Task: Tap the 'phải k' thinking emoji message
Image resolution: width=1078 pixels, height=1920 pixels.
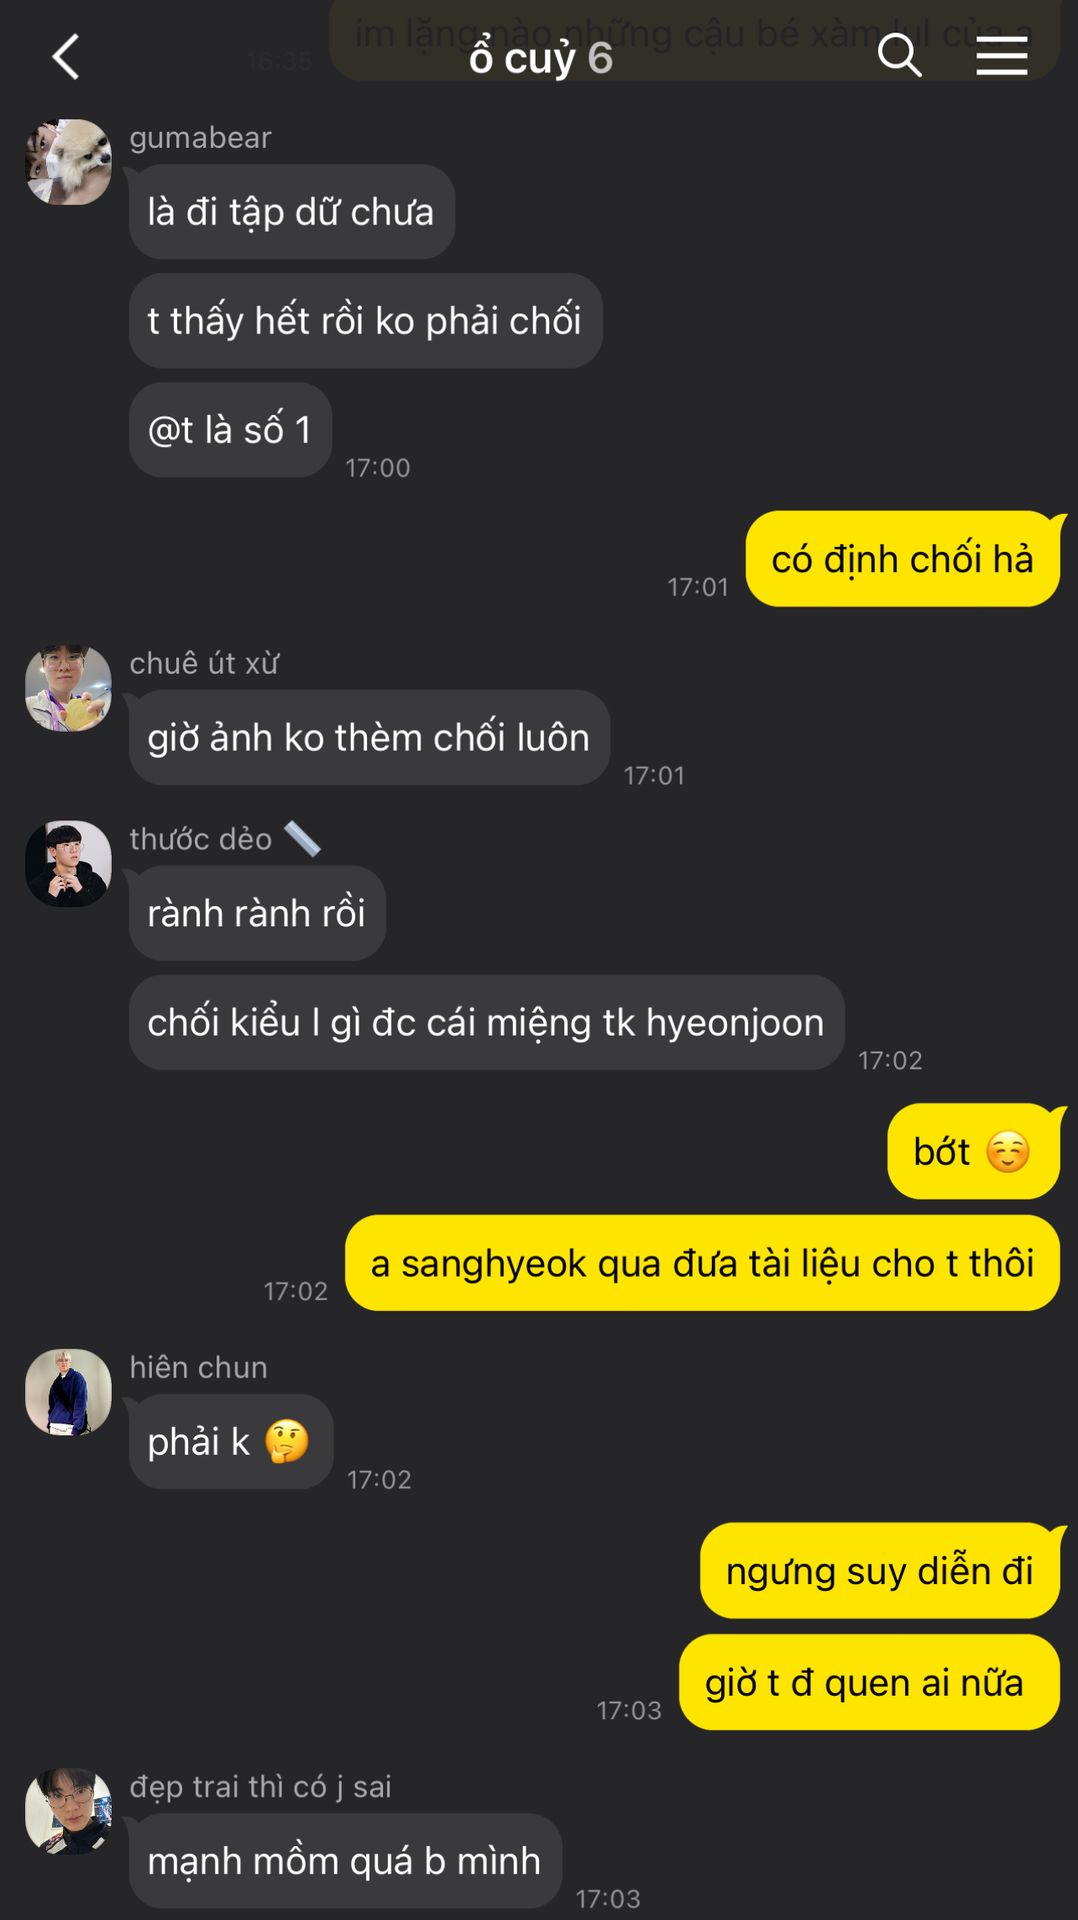Action: [231, 1442]
